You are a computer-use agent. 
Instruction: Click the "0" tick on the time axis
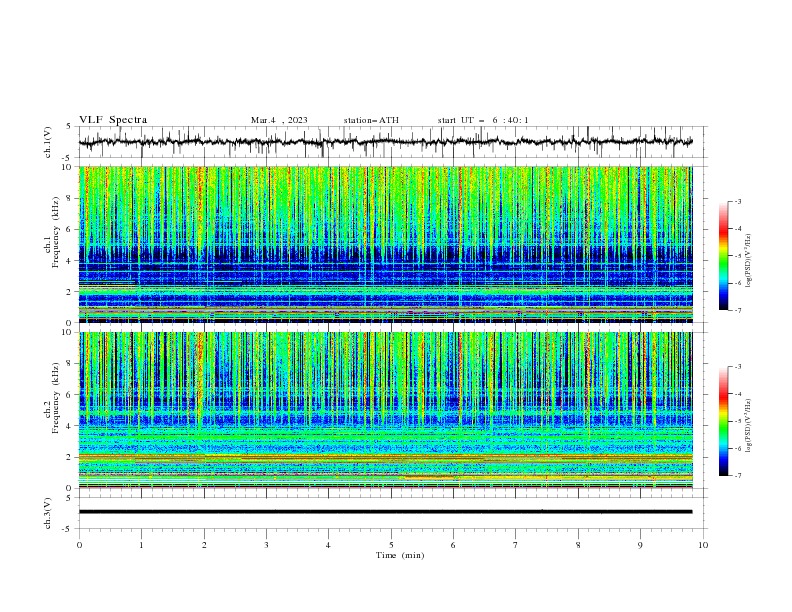click(79, 545)
